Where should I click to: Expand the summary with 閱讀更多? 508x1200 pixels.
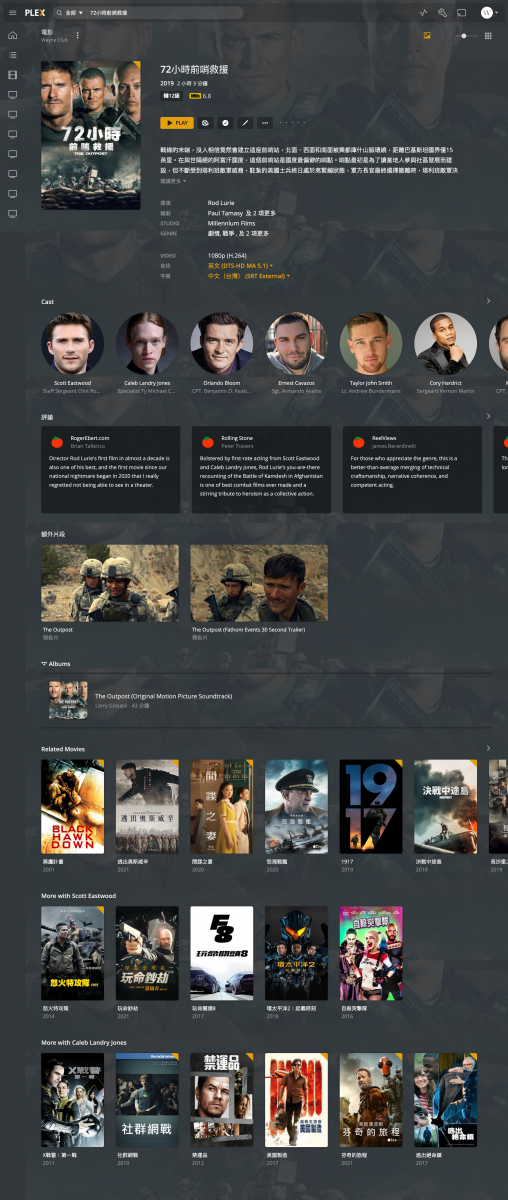point(172,181)
